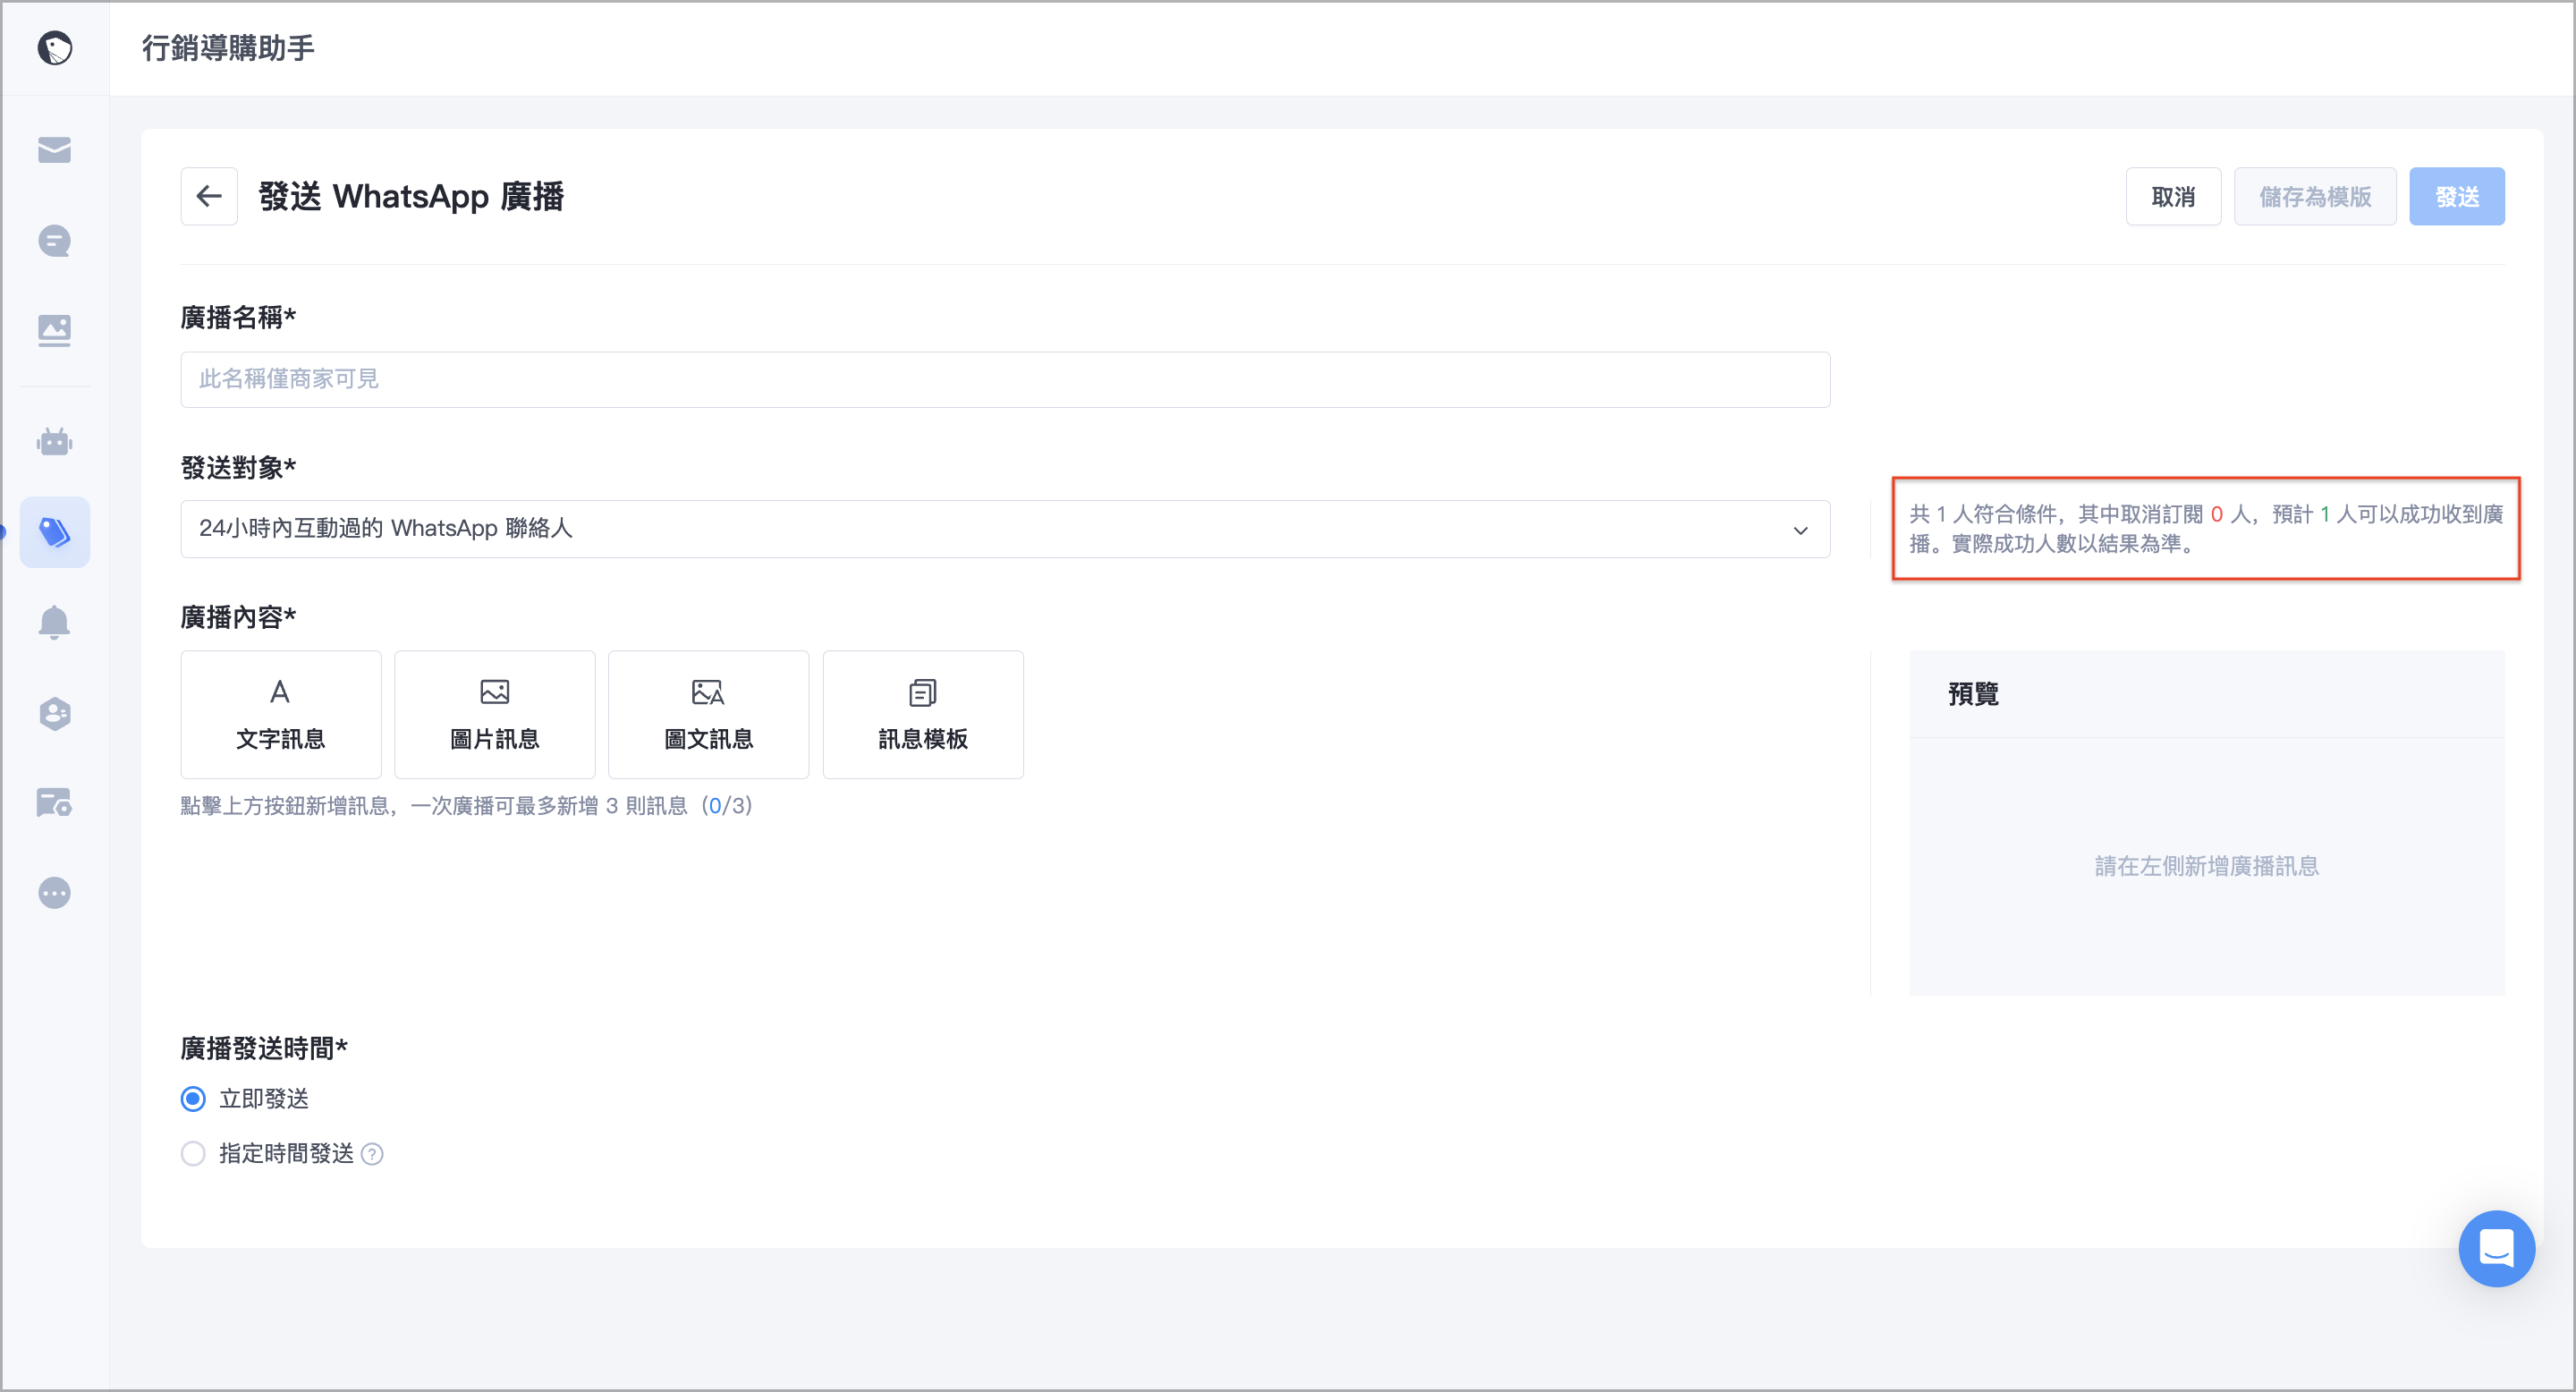
Task: Click the 取消 cancel button
Action: [2173, 196]
